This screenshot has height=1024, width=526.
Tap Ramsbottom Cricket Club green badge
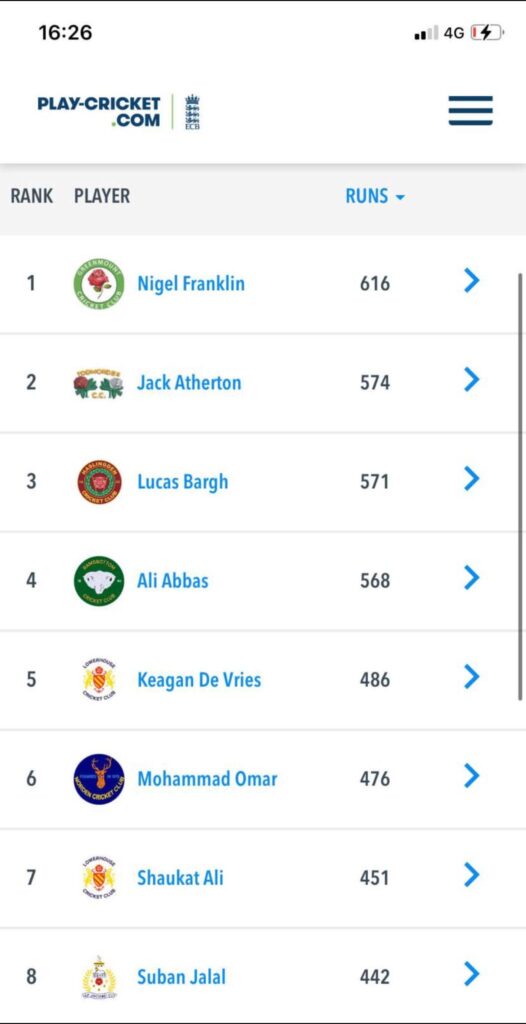(x=99, y=581)
